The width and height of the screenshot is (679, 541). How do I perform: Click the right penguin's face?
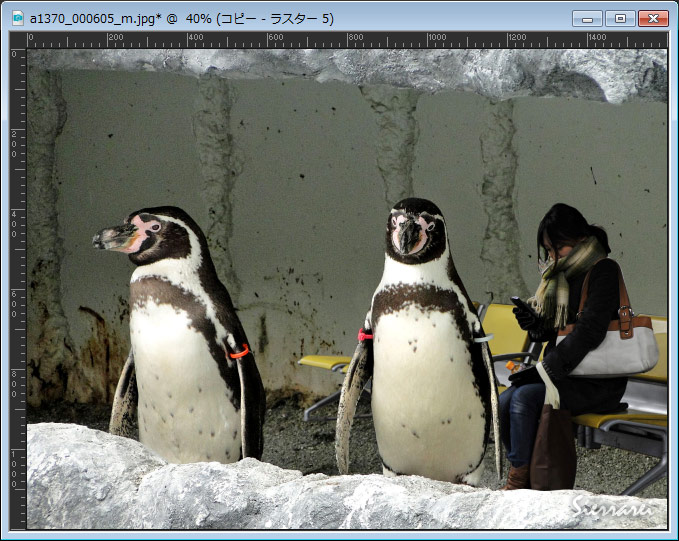pyautogui.click(x=414, y=230)
